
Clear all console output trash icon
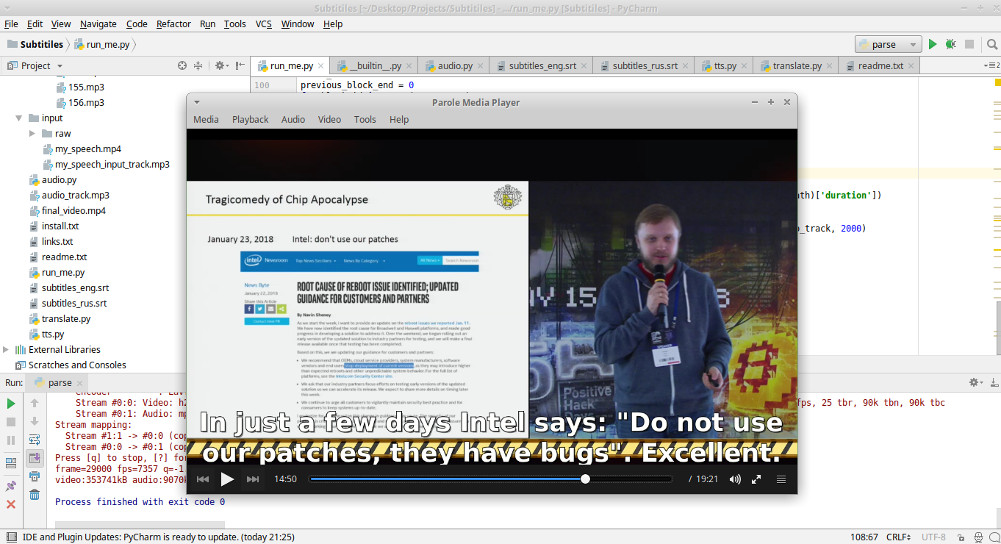pos(34,495)
